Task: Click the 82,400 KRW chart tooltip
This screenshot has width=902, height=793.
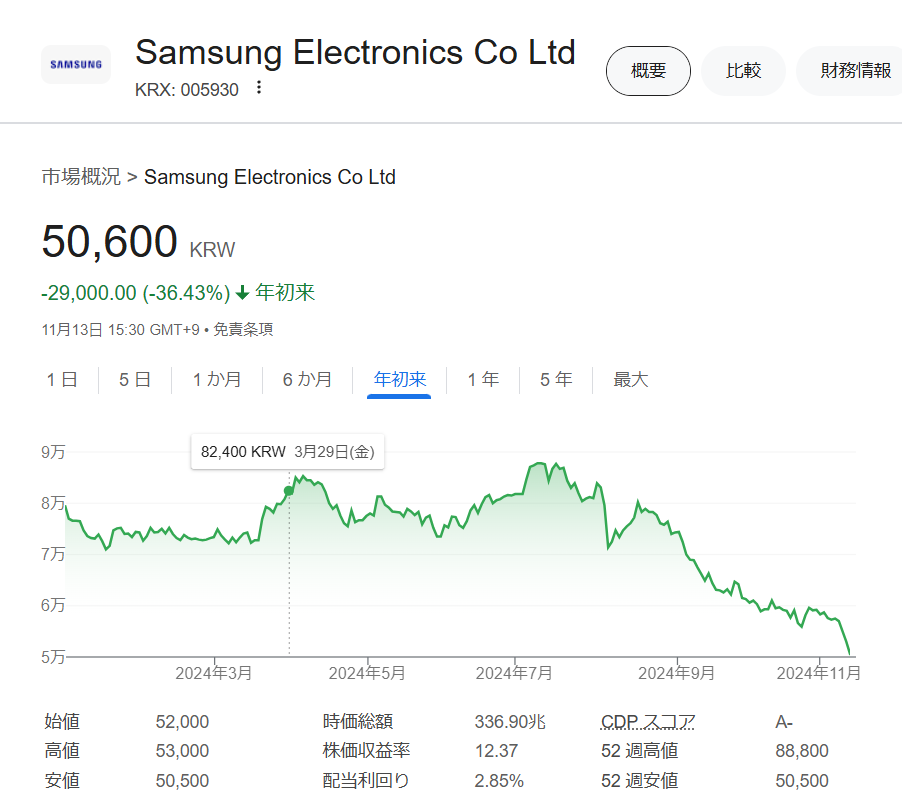Action: 287,452
